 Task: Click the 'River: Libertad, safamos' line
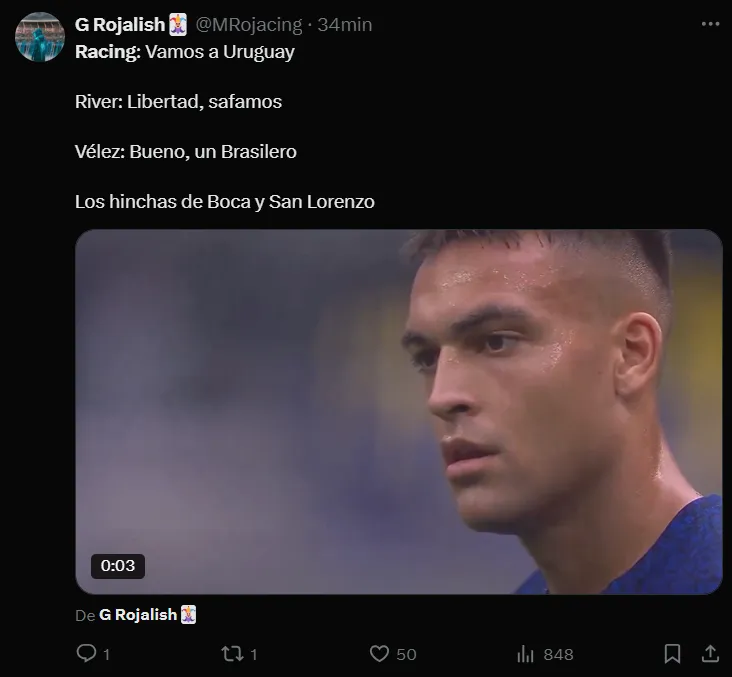coord(178,101)
